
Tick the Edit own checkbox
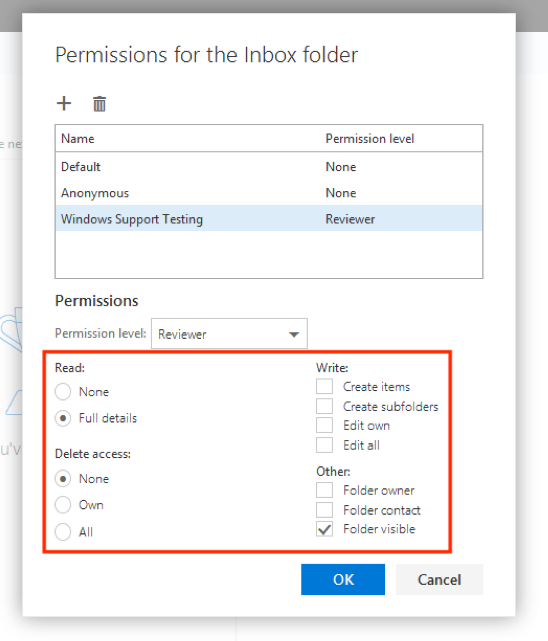[324, 425]
